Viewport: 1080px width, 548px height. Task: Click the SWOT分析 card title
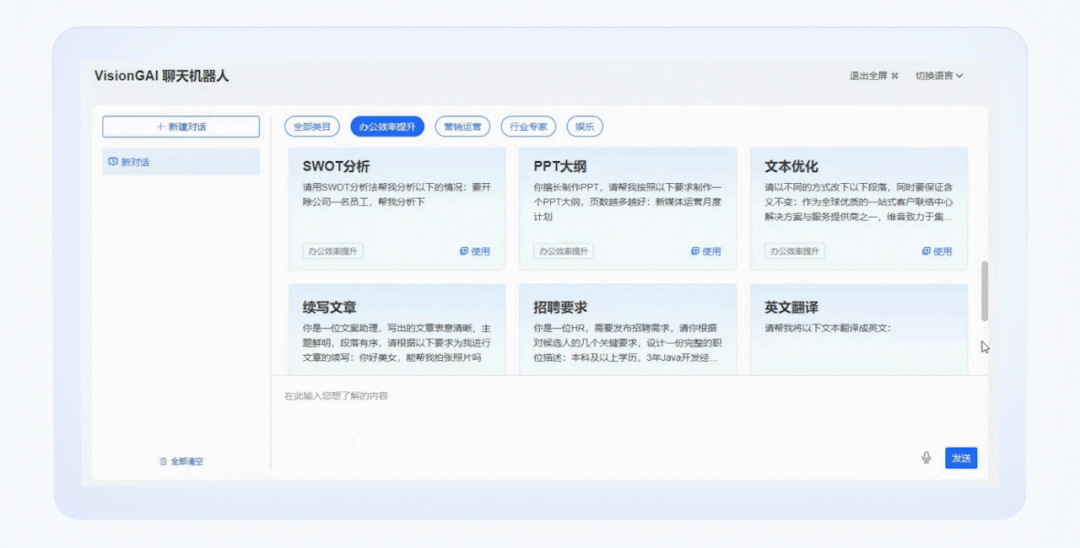pyautogui.click(x=336, y=167)
